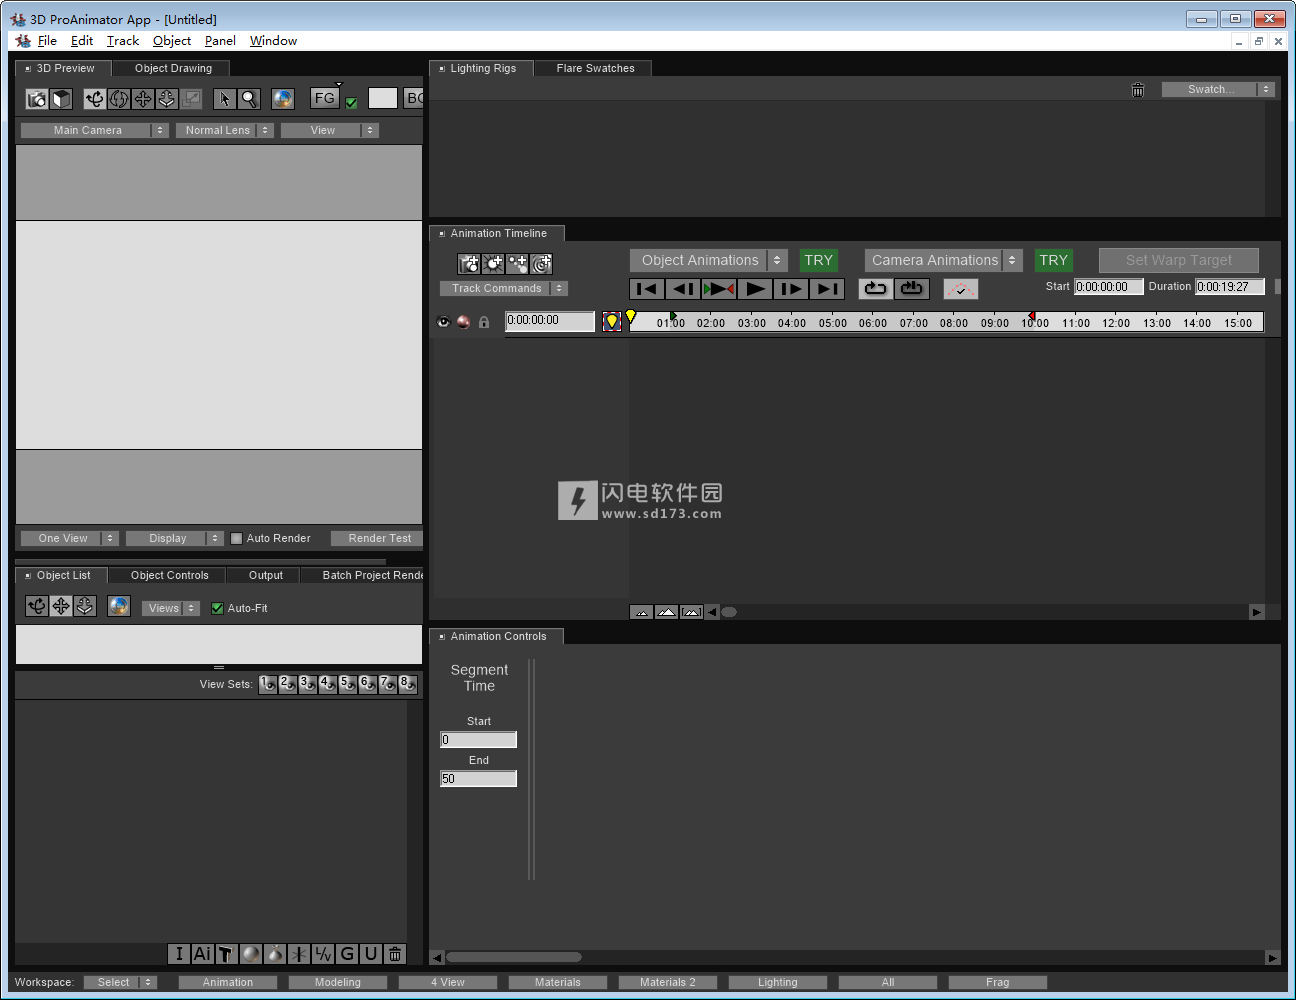Click the camera snapshot icon in 3D Preview
The image size is (1296, 1000).
pos(37,99)
